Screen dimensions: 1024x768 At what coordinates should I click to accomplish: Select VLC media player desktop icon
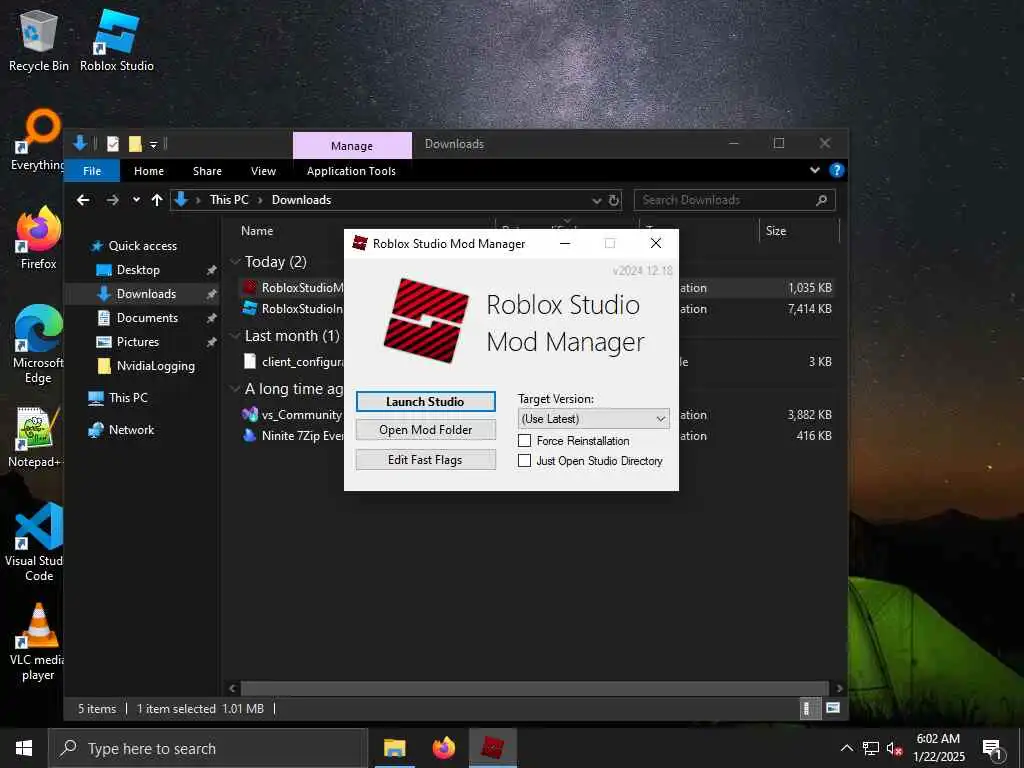pos(38,643)
